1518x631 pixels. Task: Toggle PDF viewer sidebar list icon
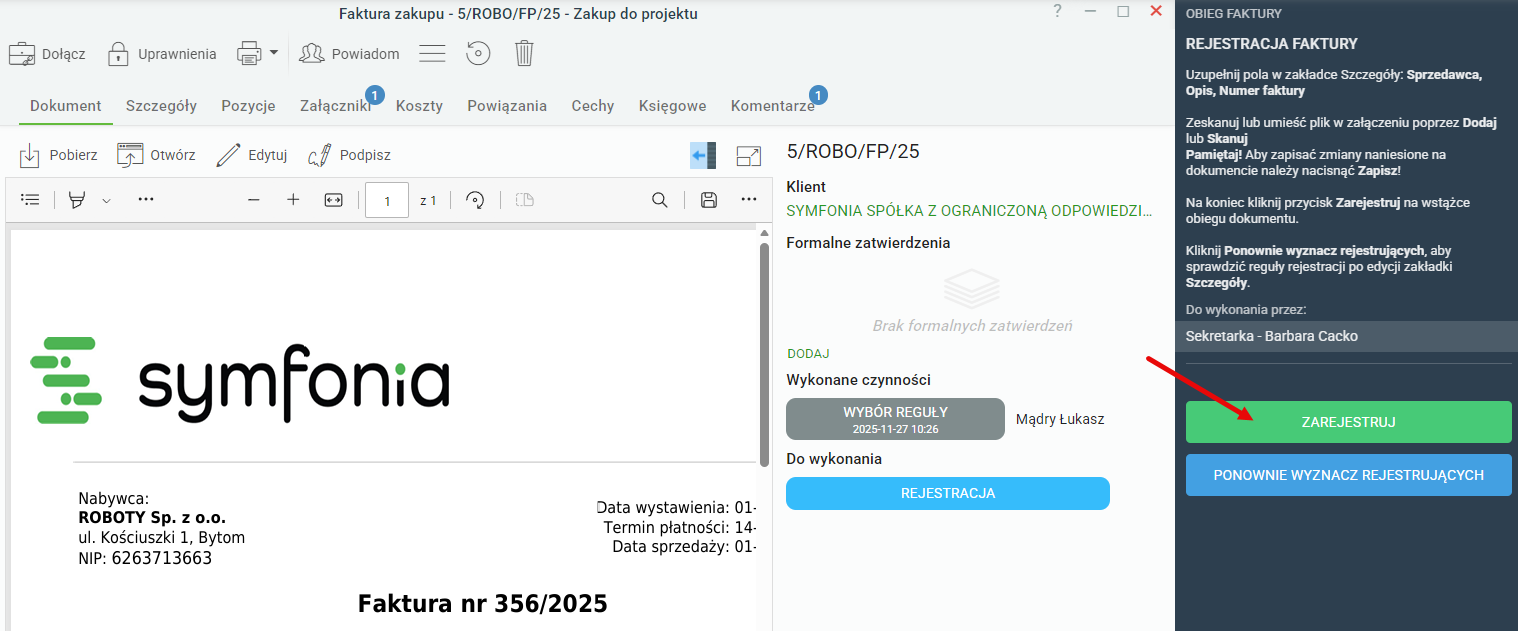31,200
